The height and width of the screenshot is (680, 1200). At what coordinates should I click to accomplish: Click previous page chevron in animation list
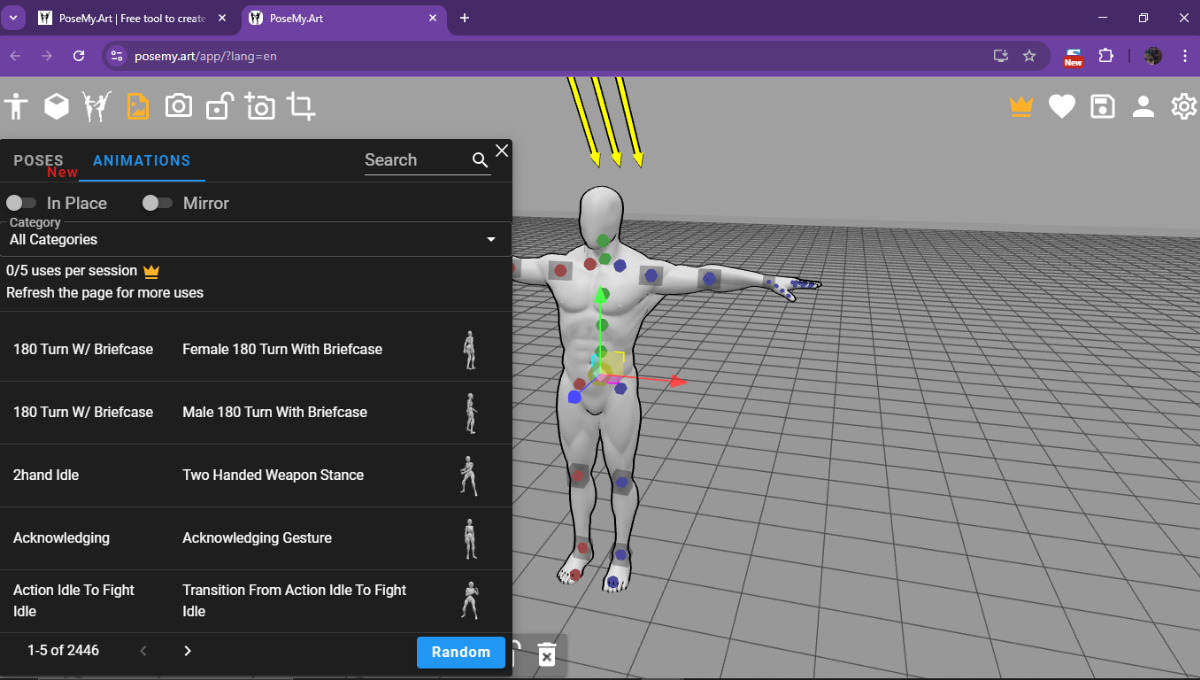pos(143,650)
